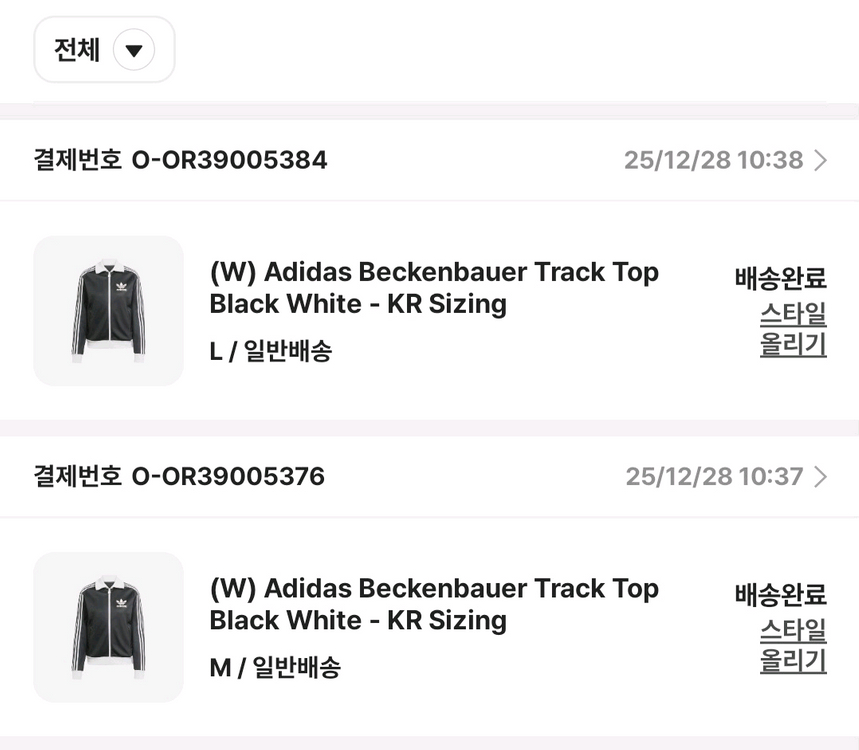The image size is (859, 750).
Task: Expand order details chevron next to 10:38
Action: pos(821,160)
